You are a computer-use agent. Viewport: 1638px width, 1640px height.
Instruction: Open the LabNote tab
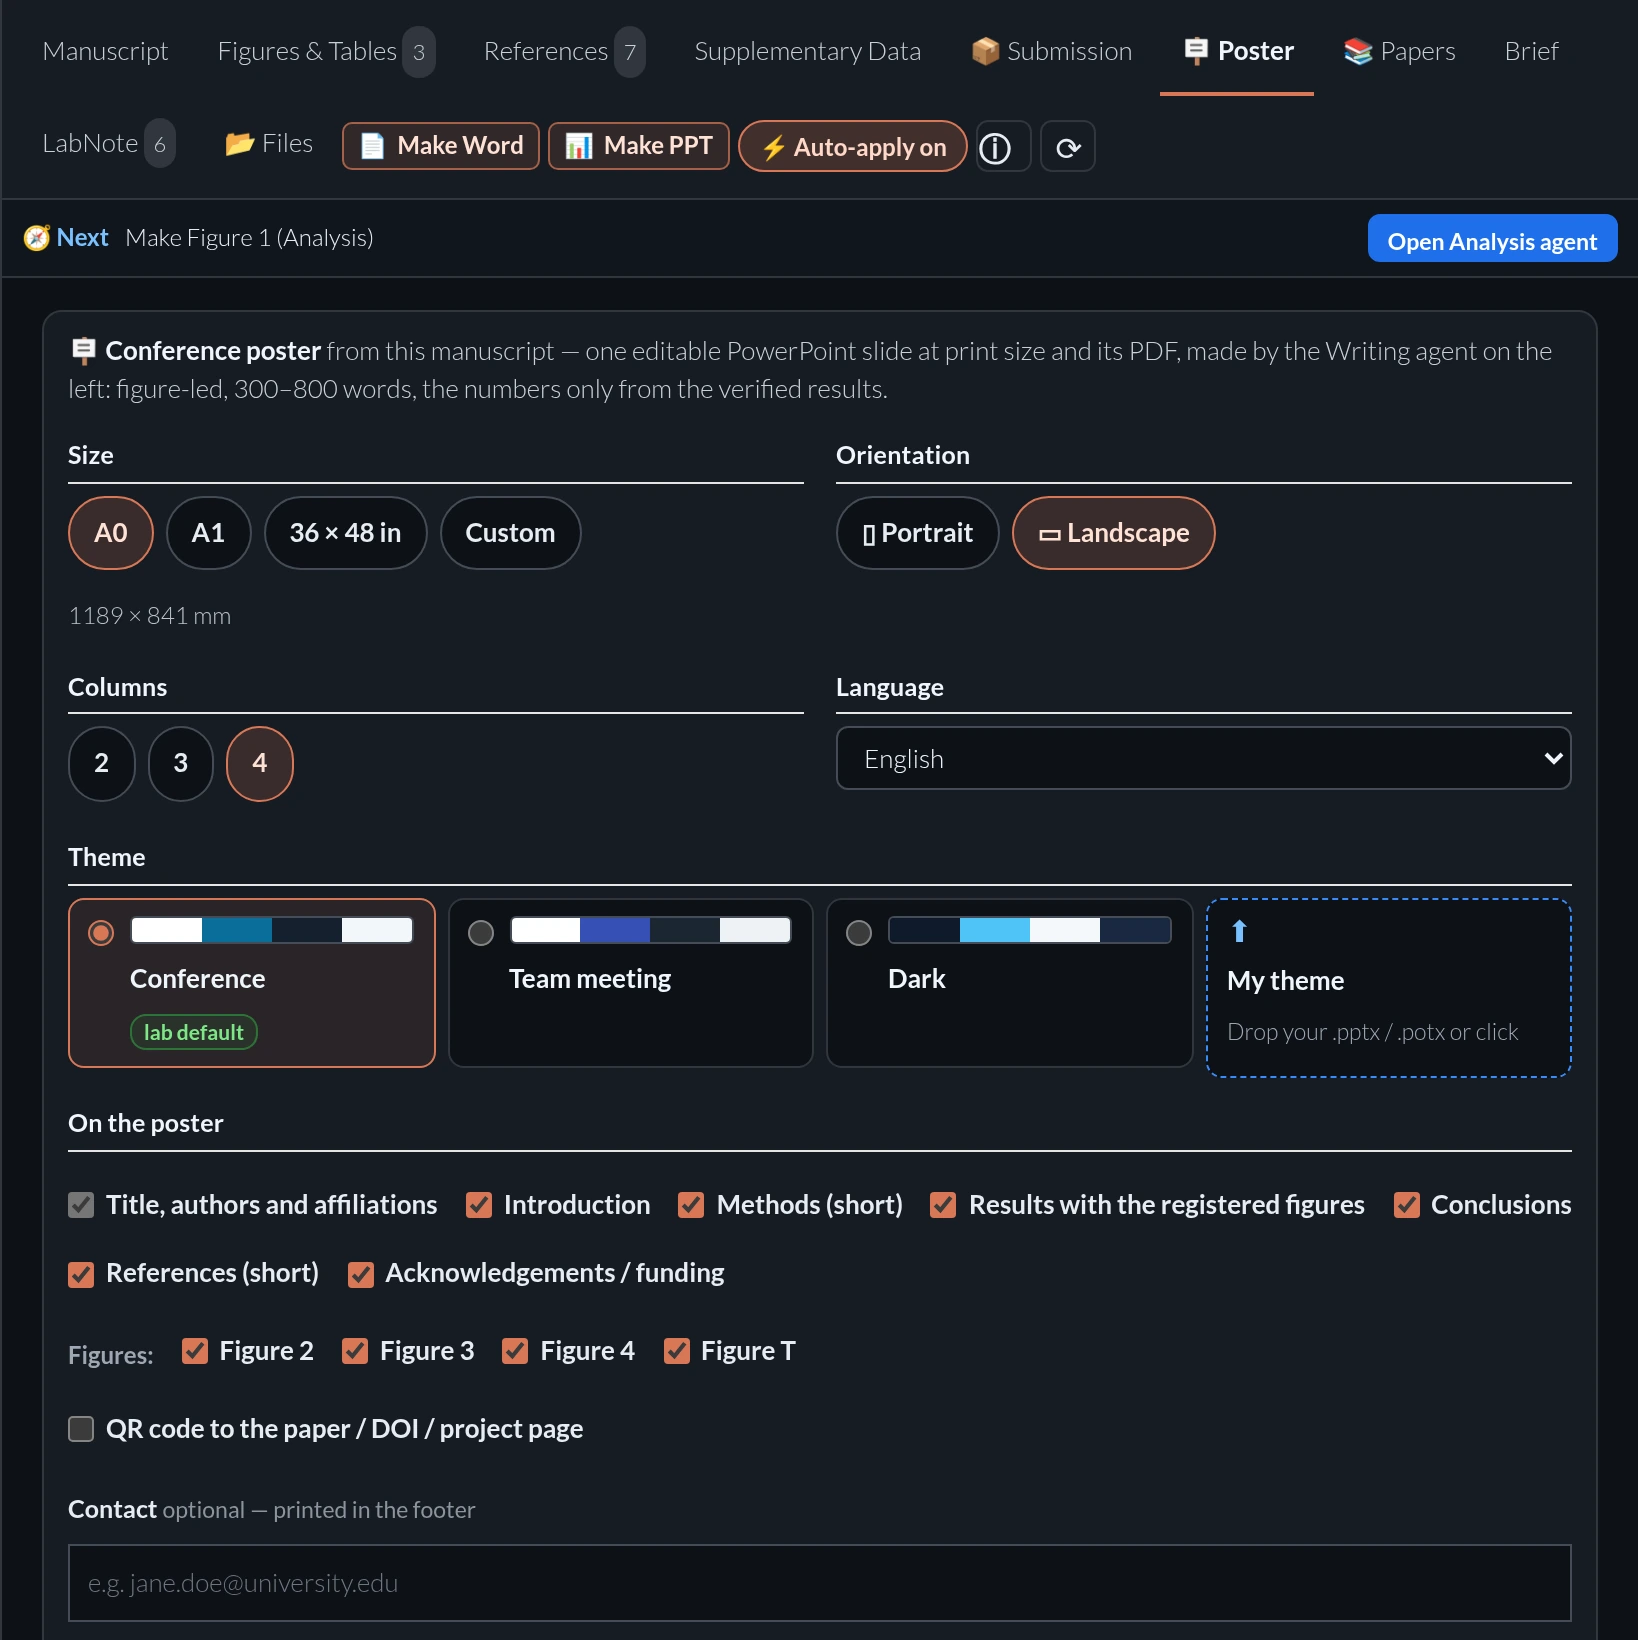pos(108,144)
